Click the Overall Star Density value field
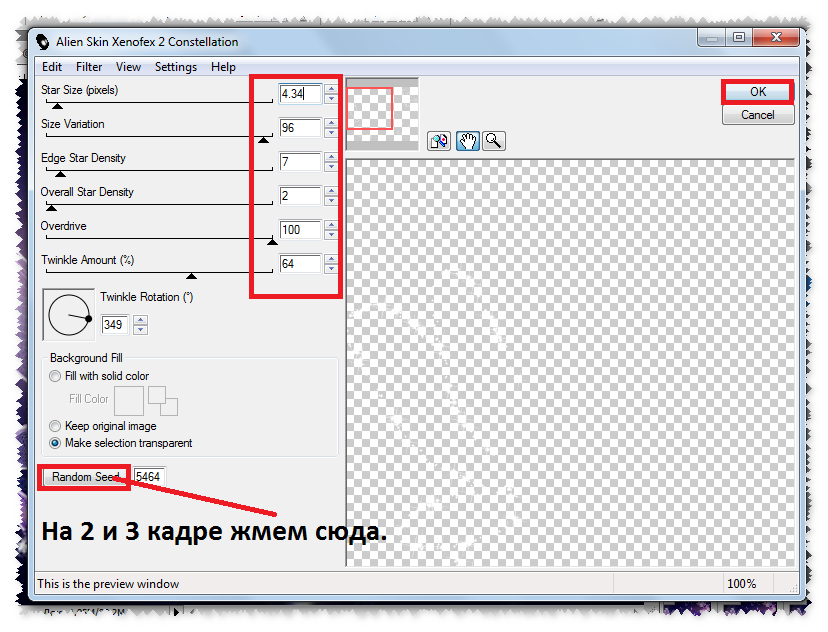 [300, 196]
